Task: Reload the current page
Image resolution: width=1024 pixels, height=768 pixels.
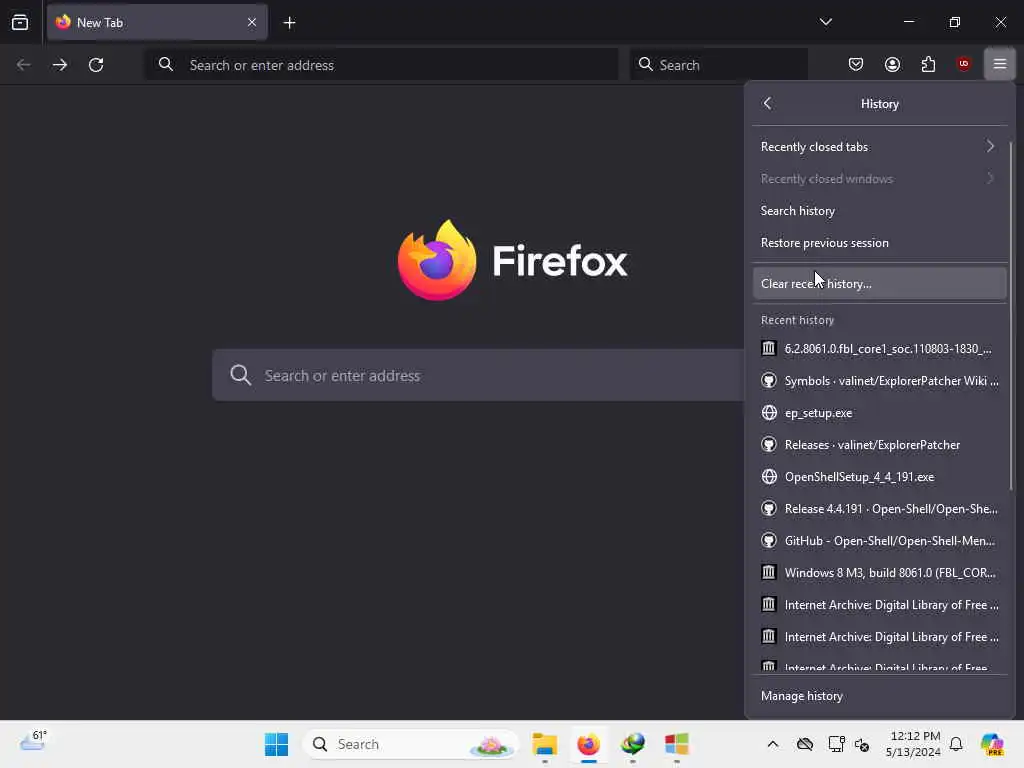Action: (x=96, y=65)
